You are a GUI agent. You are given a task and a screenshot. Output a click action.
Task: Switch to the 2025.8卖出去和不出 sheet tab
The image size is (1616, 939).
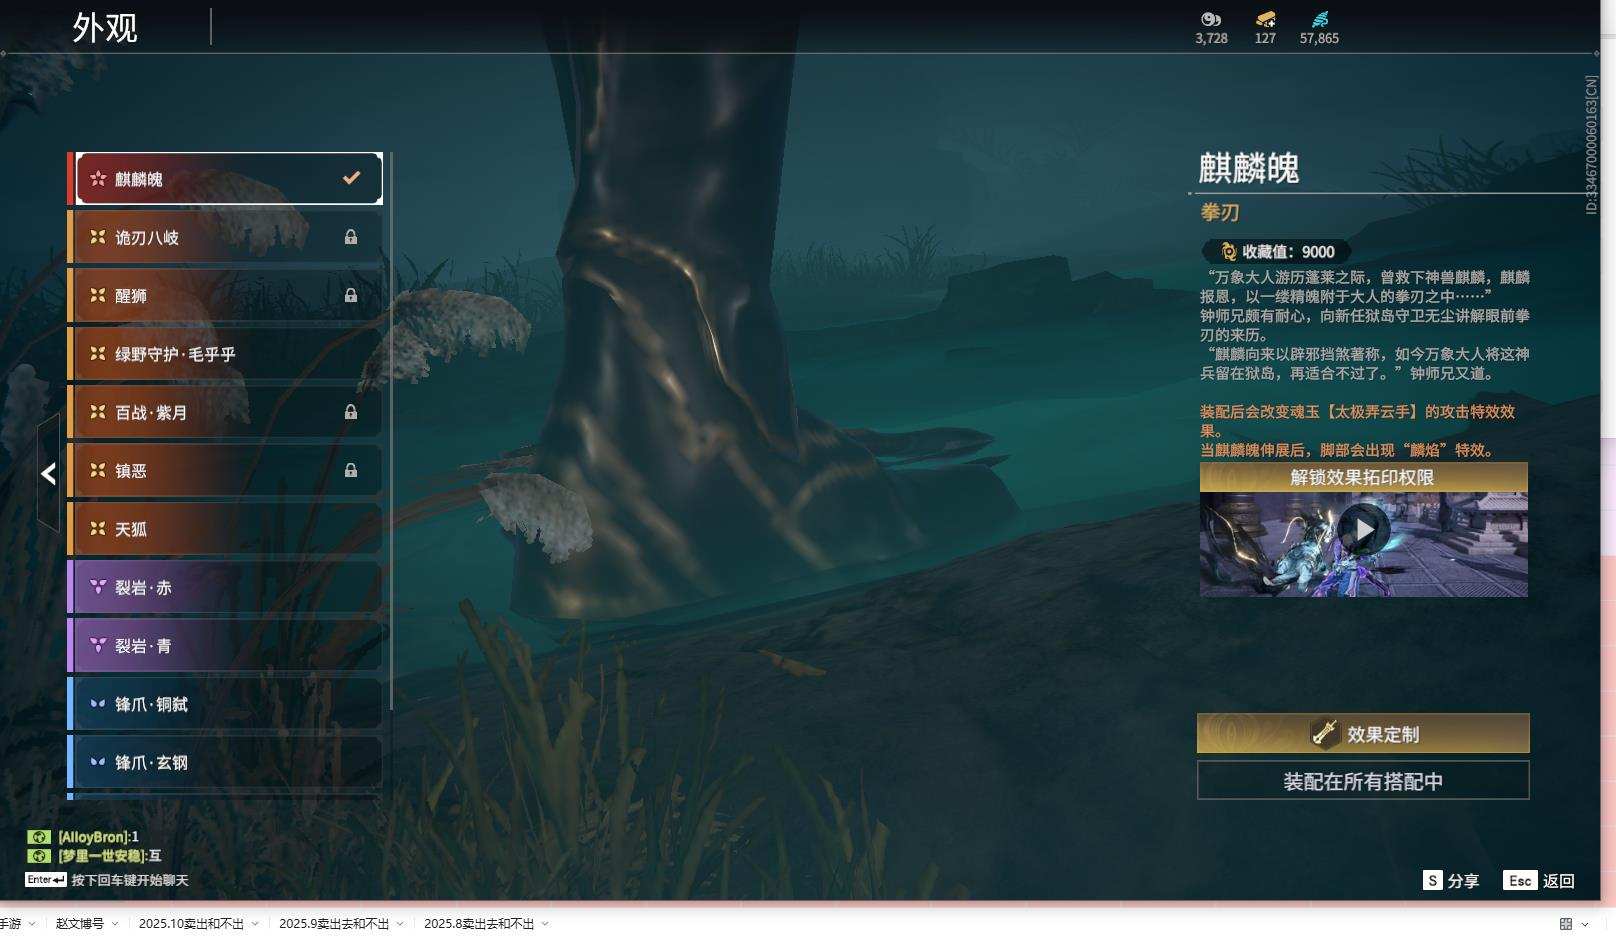(479, 924)
